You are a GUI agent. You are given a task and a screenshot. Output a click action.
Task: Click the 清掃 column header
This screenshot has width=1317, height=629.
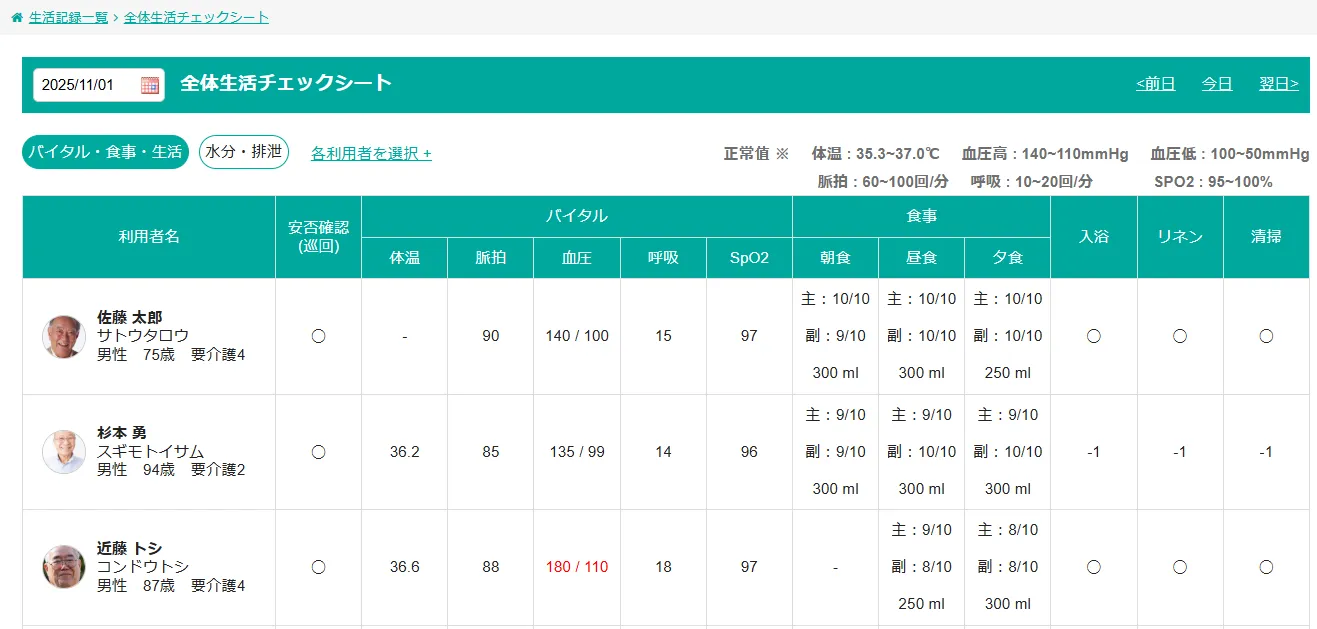click(1266, 237)
